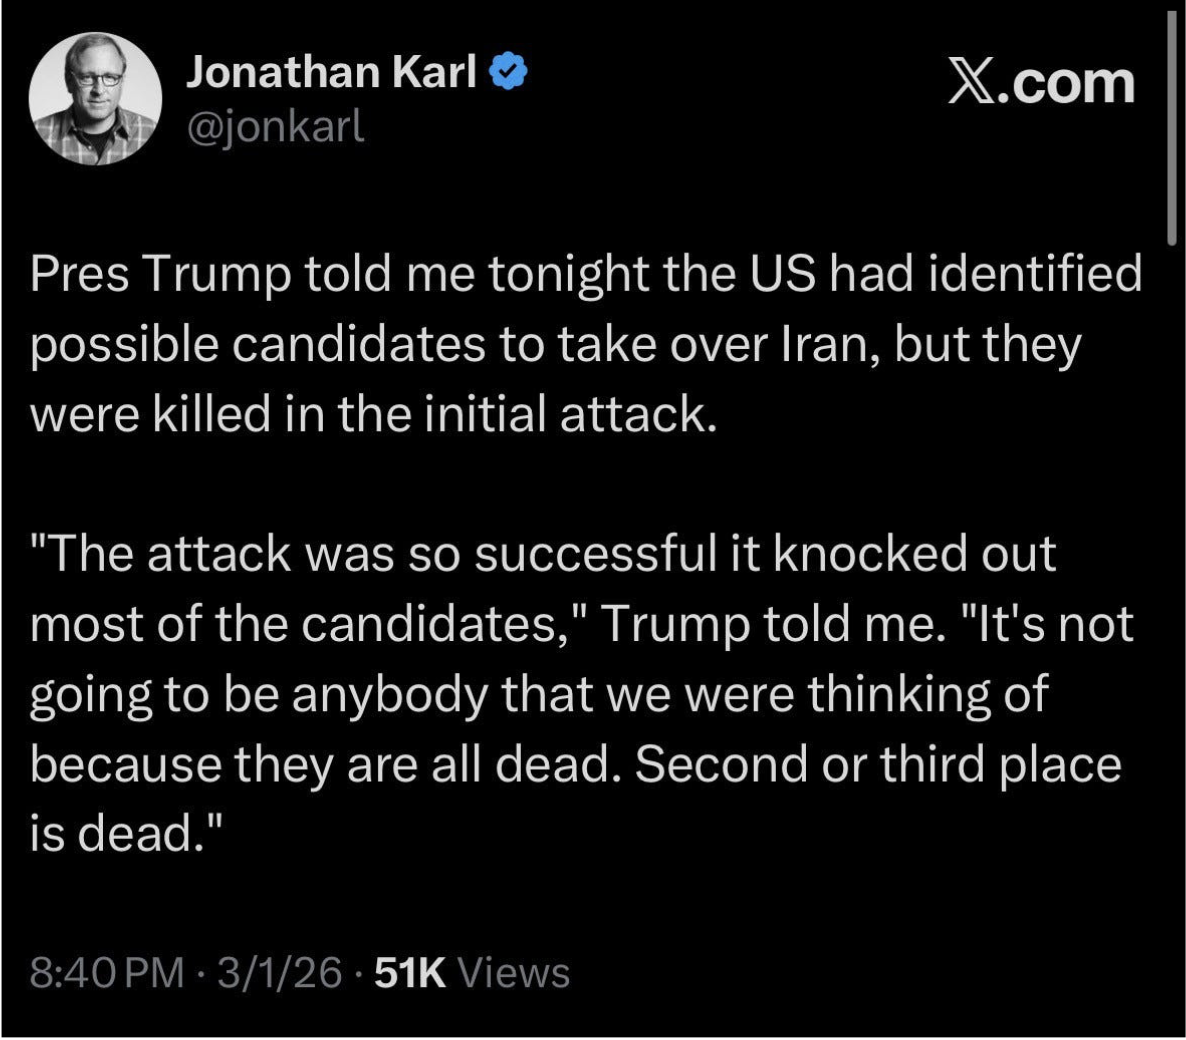Click the line starting '"The attack was so successful'
The image size is (1186, 1040).
(x=543, y=555)
